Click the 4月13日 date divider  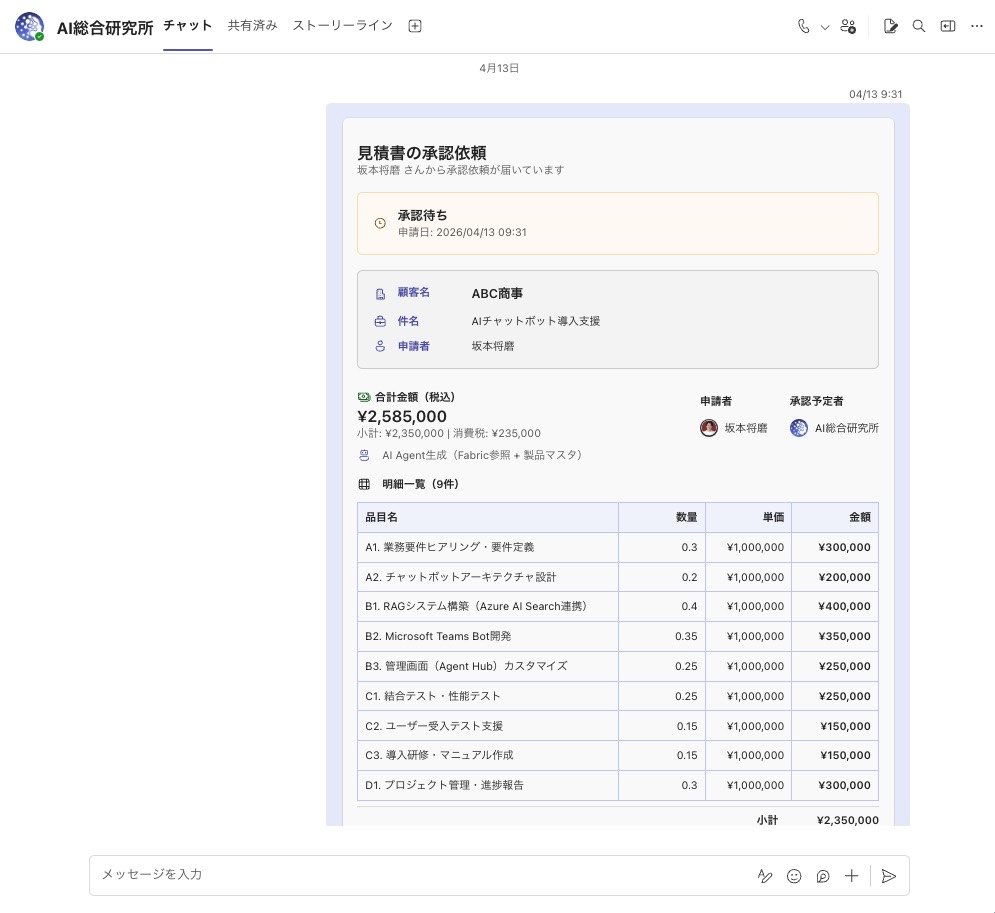499,68
